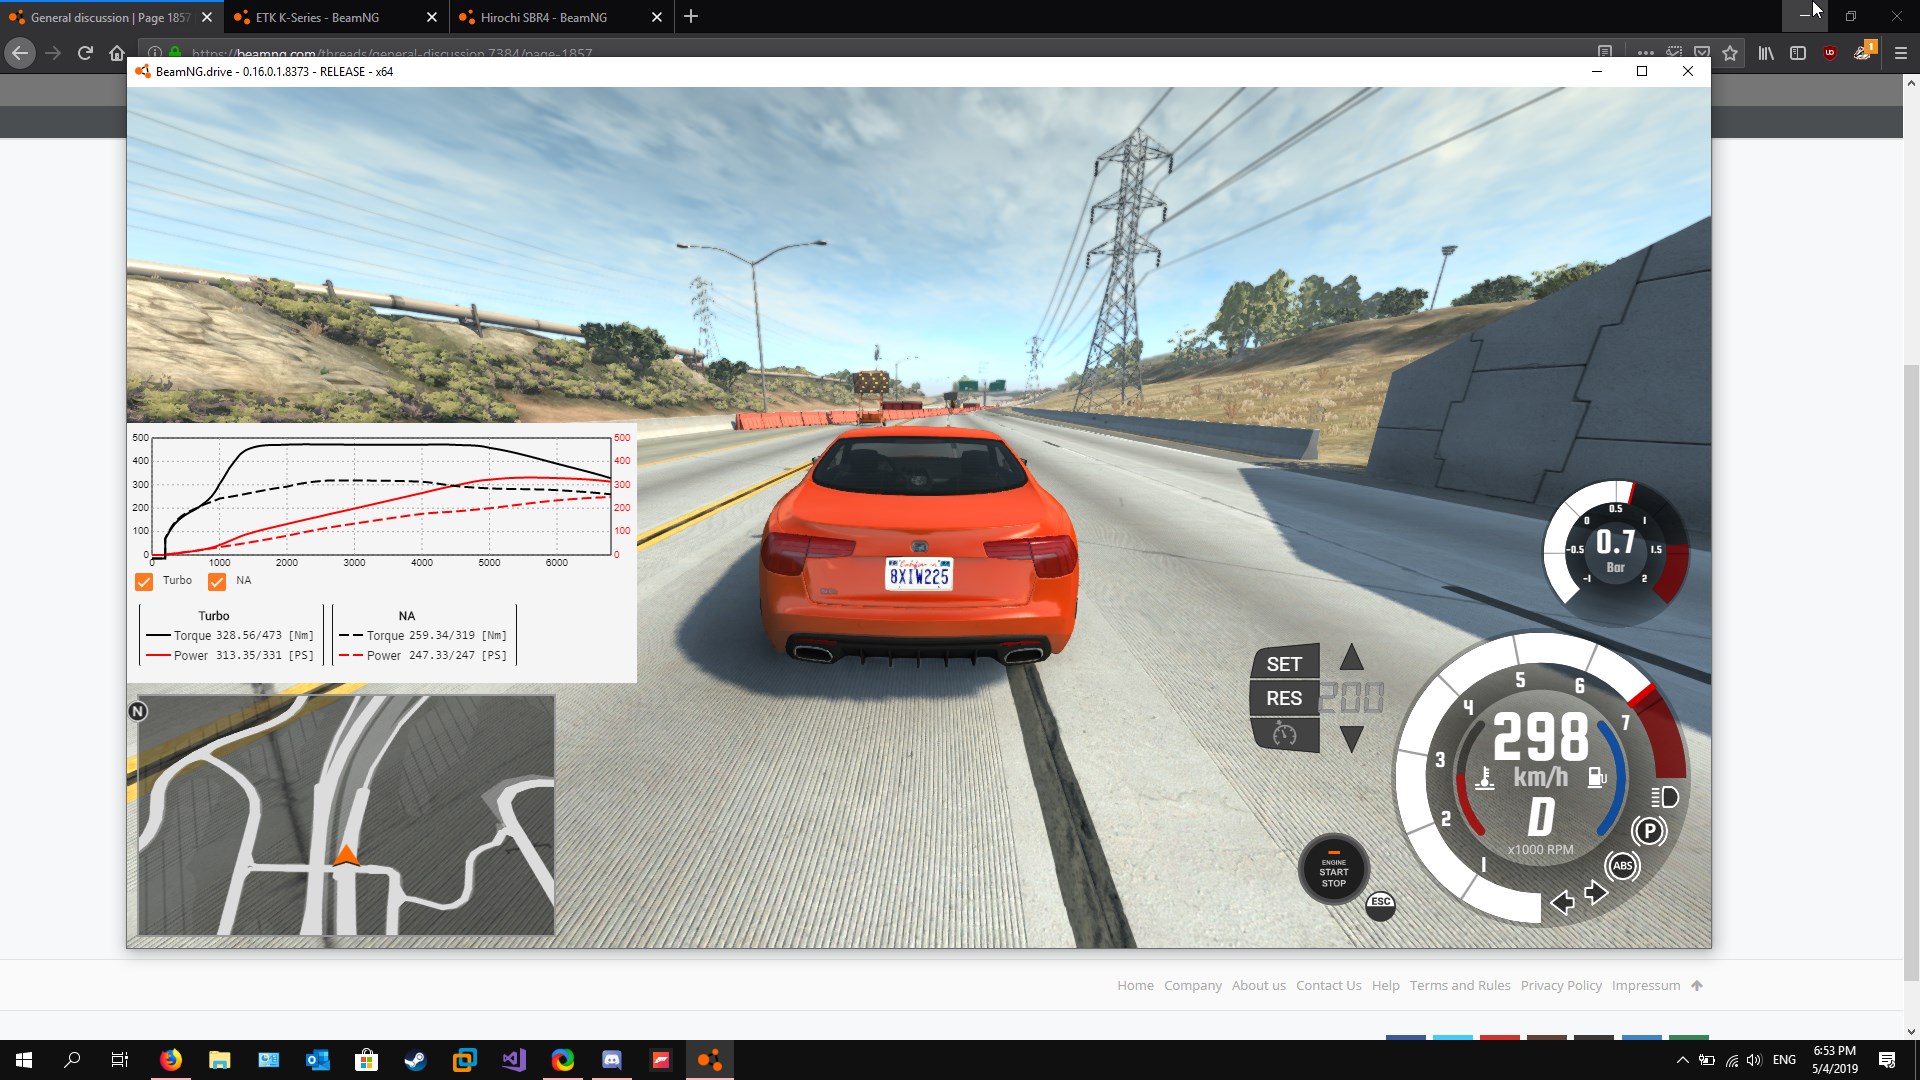The height and width of the screenshot is (1080, 1920).
Task: Bookmark this page with star icon
Action: pyautogui.click(x=1730, y=53)
